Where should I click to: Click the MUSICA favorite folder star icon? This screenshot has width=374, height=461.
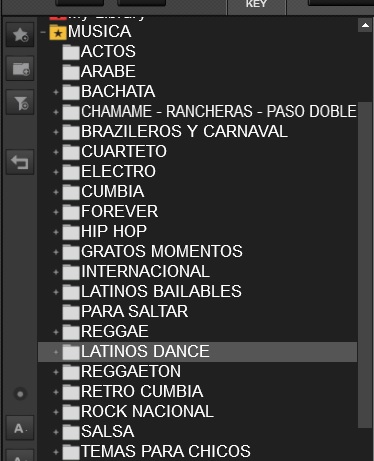(x=58, y=32)
